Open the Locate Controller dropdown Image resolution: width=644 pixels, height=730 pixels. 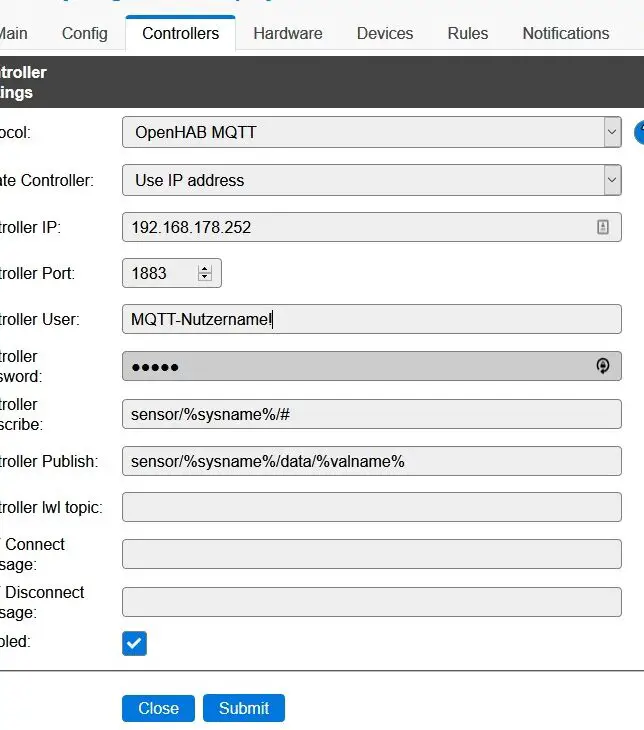click(x=372, y=180)
